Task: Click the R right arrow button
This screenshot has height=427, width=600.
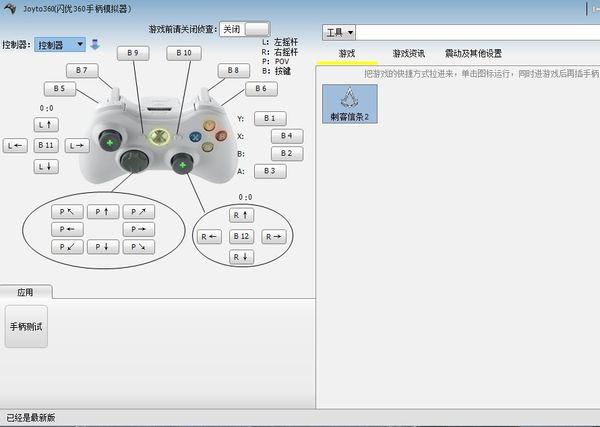Action: pyautogui.click(x=274, y=237)
